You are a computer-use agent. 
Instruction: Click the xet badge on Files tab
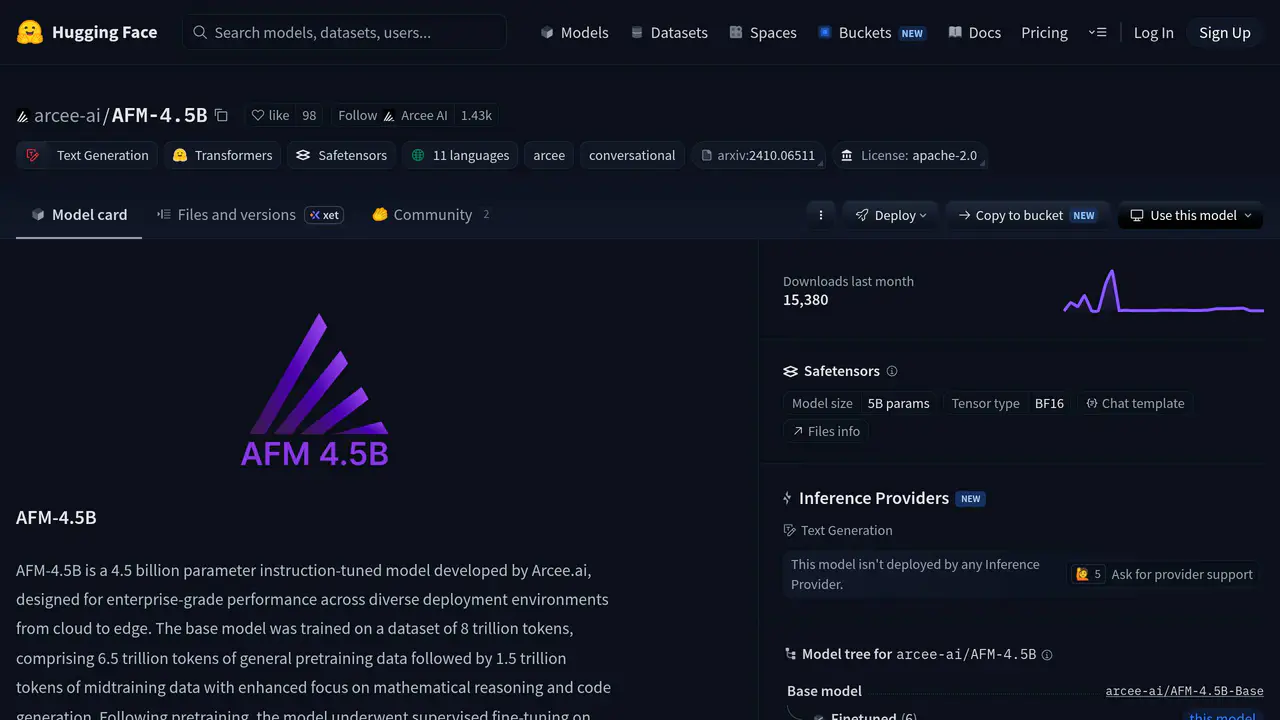point(324,215)
